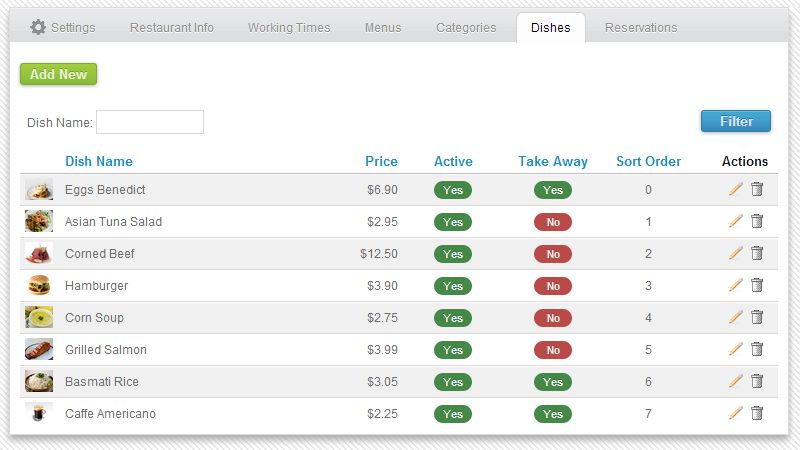Click the pencil icon for Corned Beef

coord(736,253)
